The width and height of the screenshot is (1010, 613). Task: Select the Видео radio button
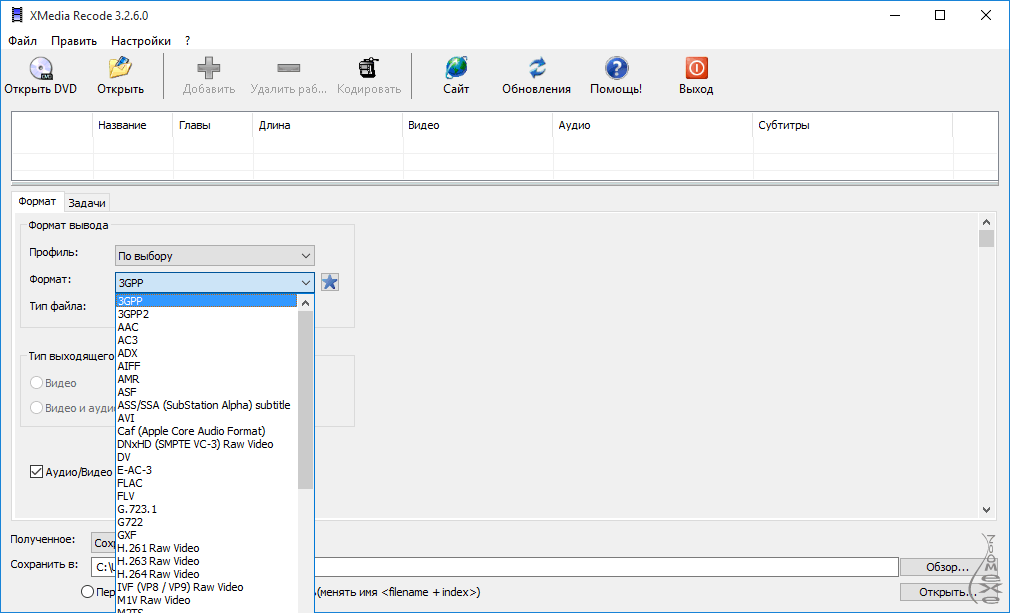pyautogui.click(x=36, y=382)
